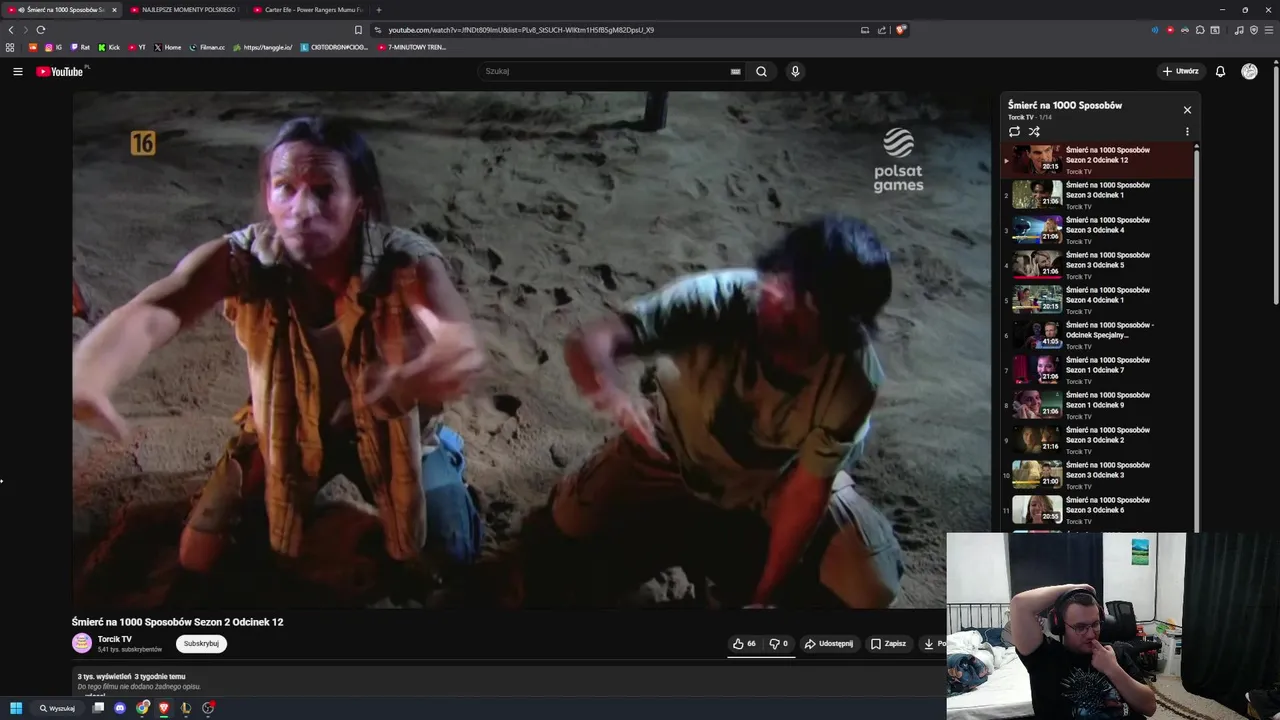
Task: Open Brave browser from the taskbar
Action: (164, 708)
